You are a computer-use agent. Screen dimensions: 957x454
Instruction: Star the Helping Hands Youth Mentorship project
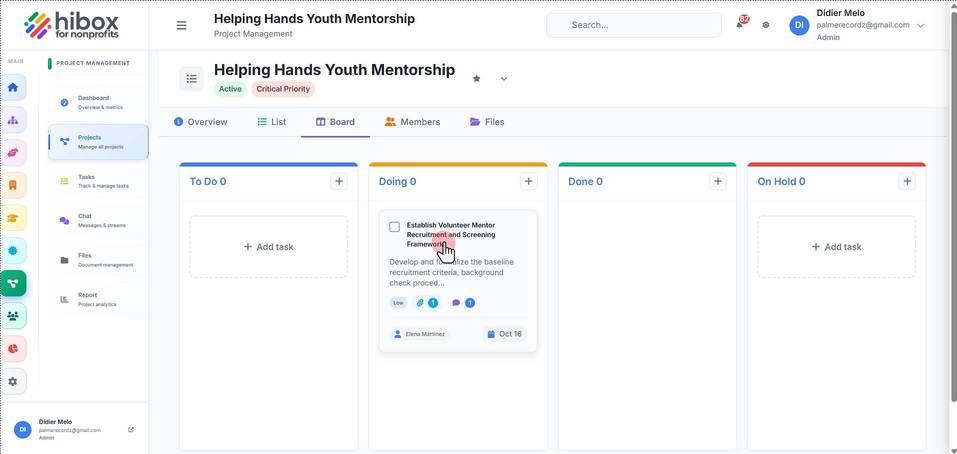(x=477, y=79)
